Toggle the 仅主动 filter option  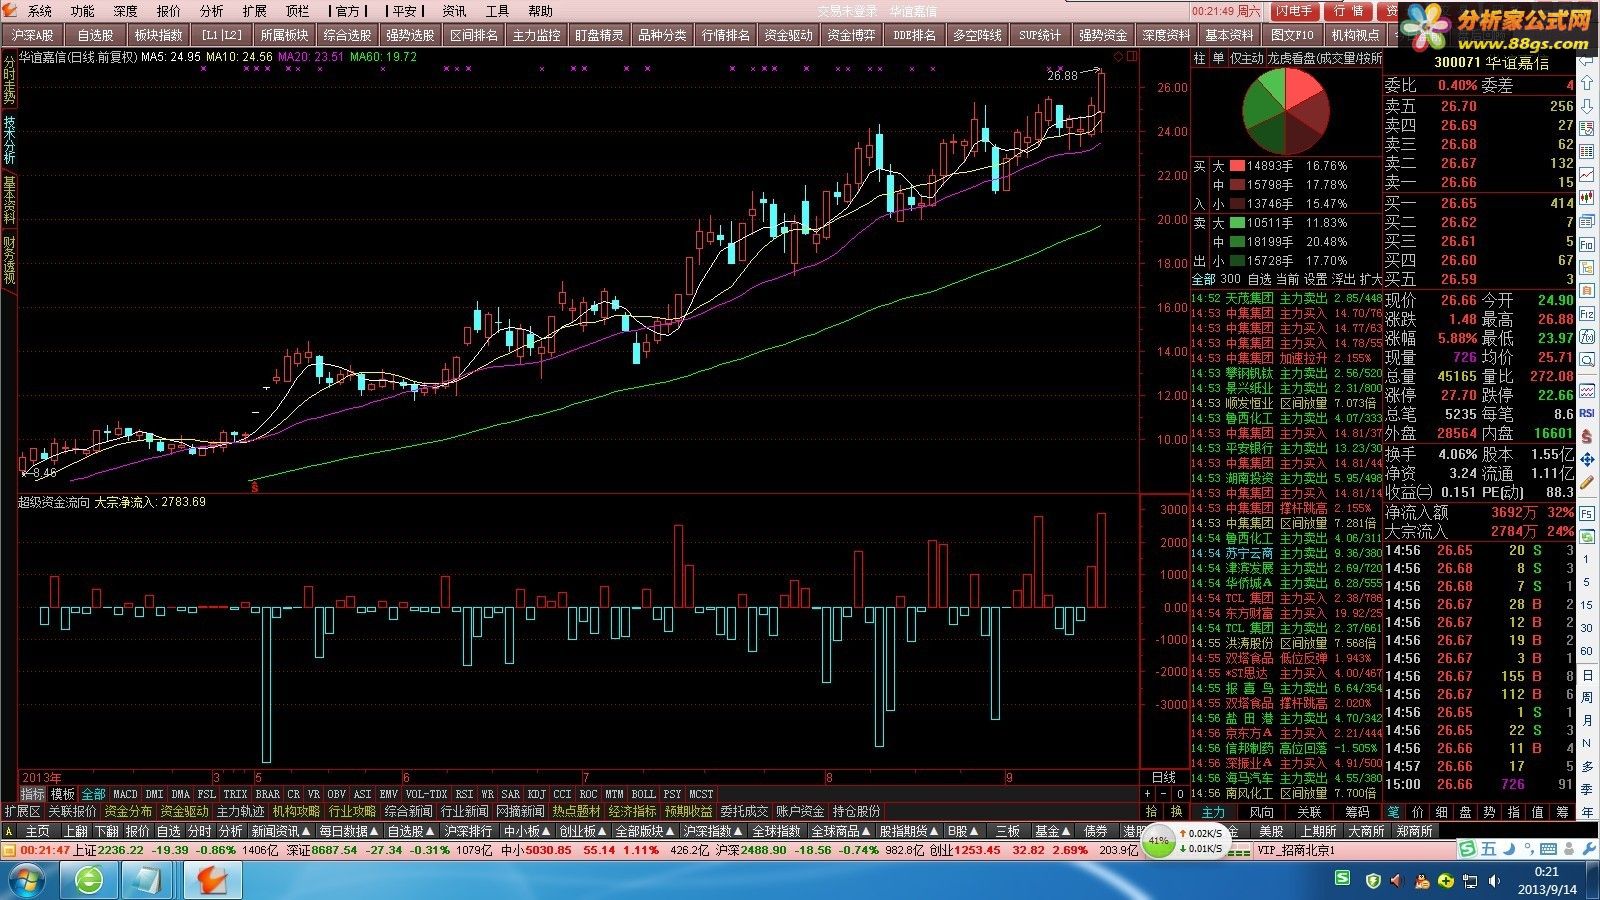click(x=1247, y=58)
